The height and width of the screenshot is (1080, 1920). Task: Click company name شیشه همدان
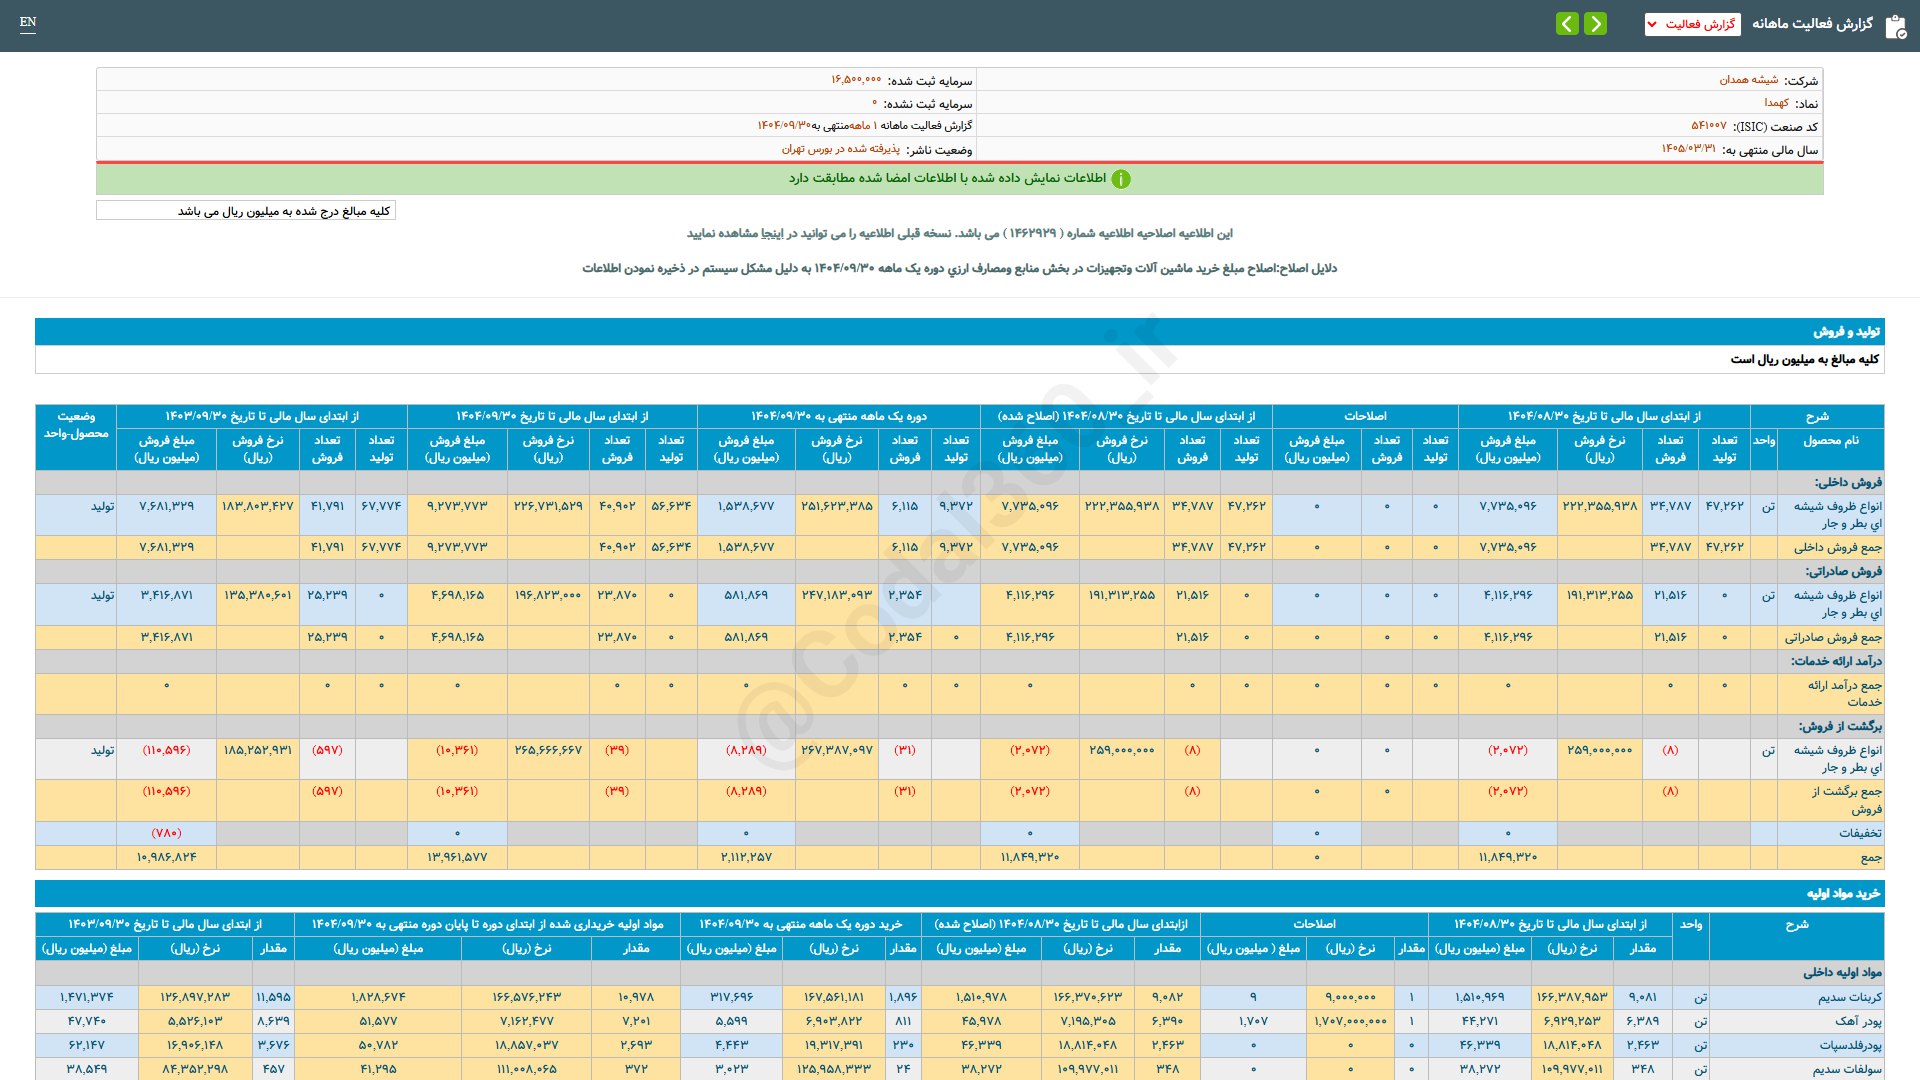click(1748, 80)
